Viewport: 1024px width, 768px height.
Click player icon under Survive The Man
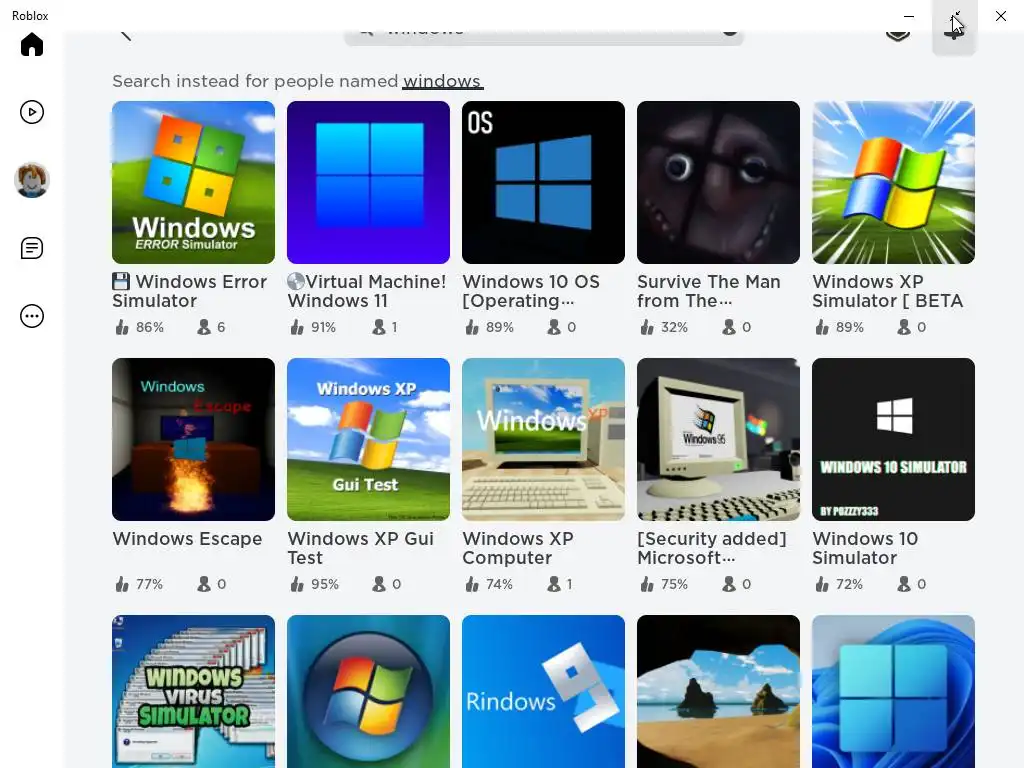729,327
